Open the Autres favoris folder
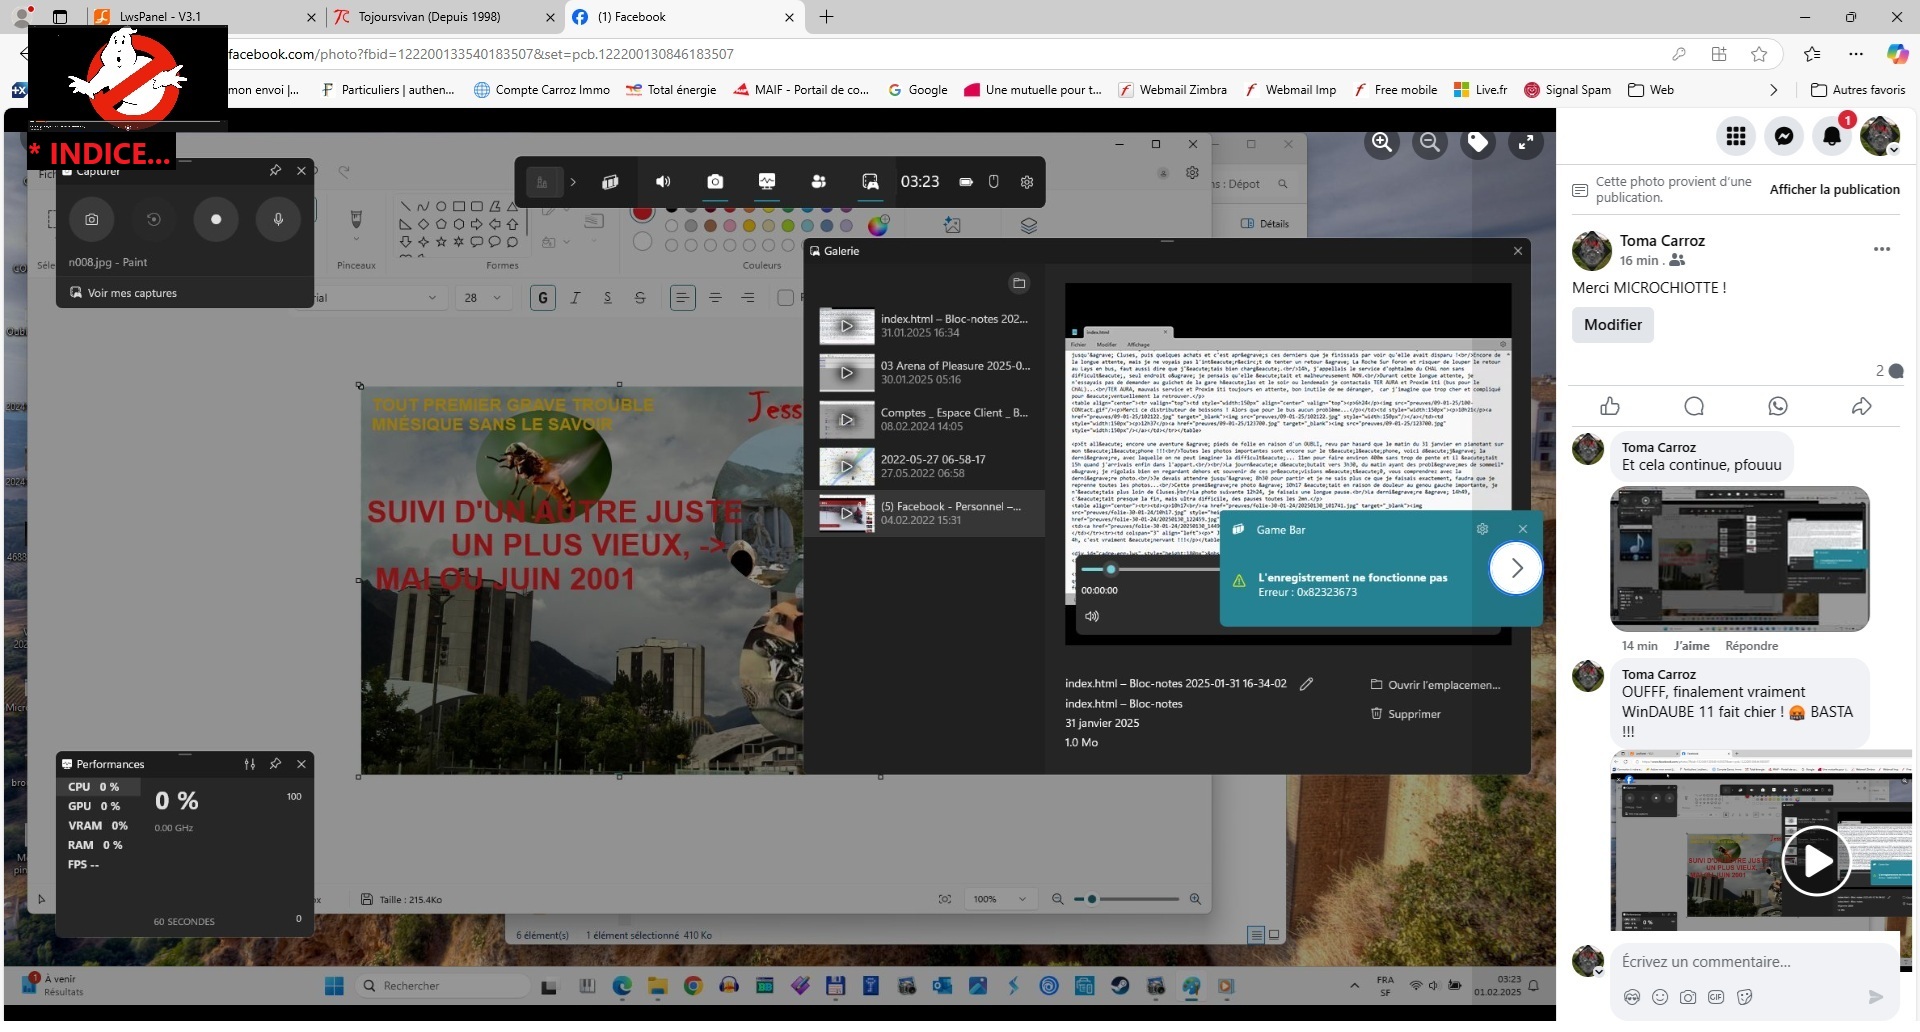This screenshot has width=1920, height=1032. (1858, 90)
